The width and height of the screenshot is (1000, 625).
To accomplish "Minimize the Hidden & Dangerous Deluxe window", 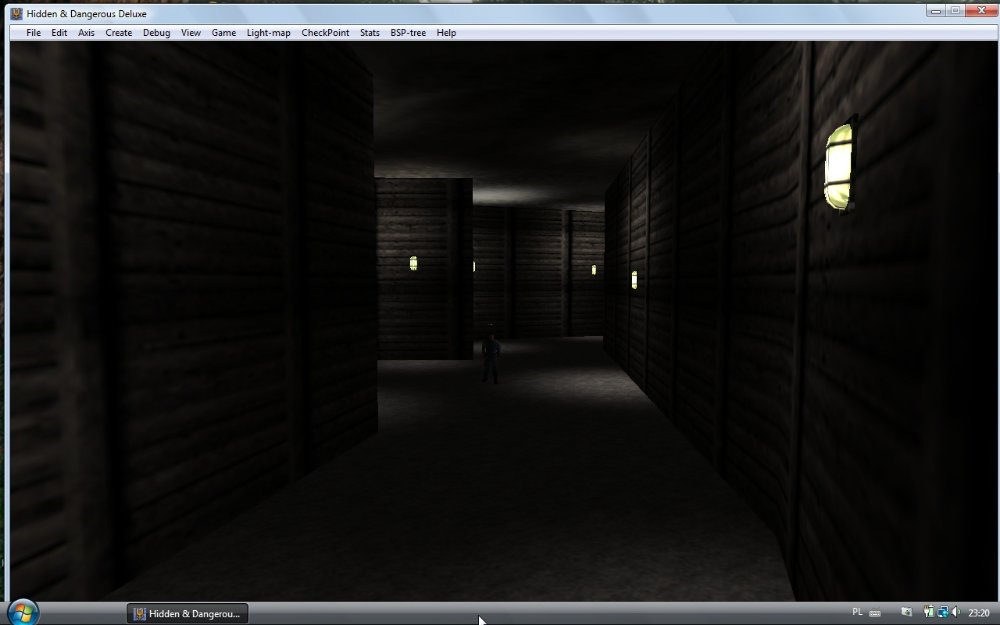I will coord(936,10).
